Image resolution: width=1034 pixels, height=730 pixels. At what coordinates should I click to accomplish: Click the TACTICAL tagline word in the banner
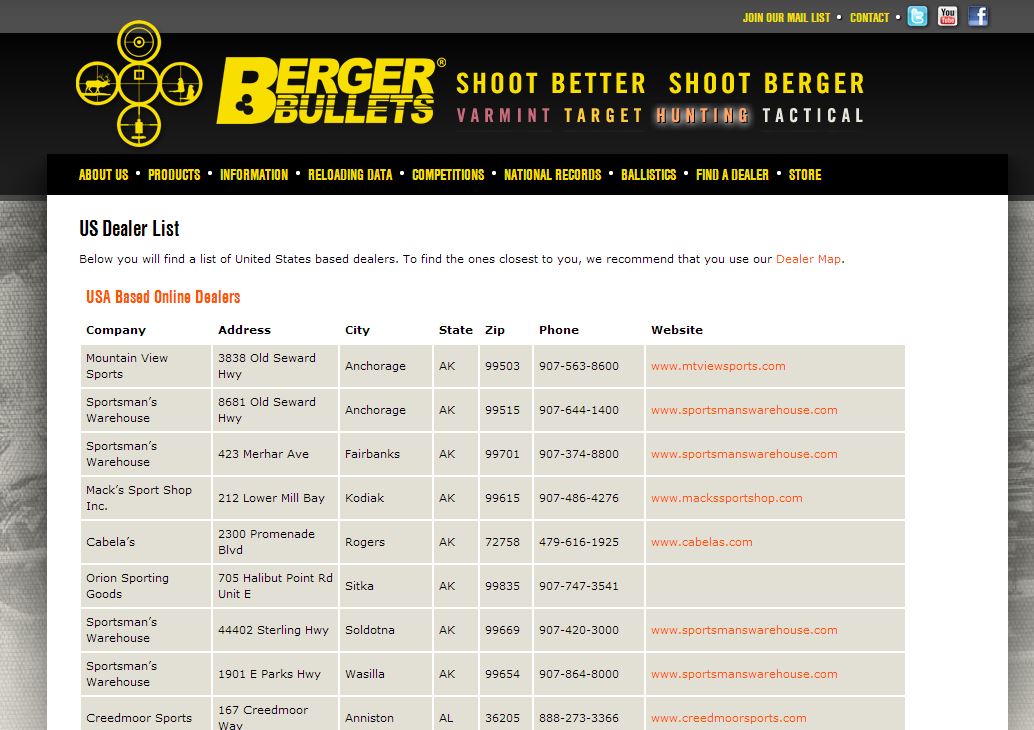click(813, 115)
